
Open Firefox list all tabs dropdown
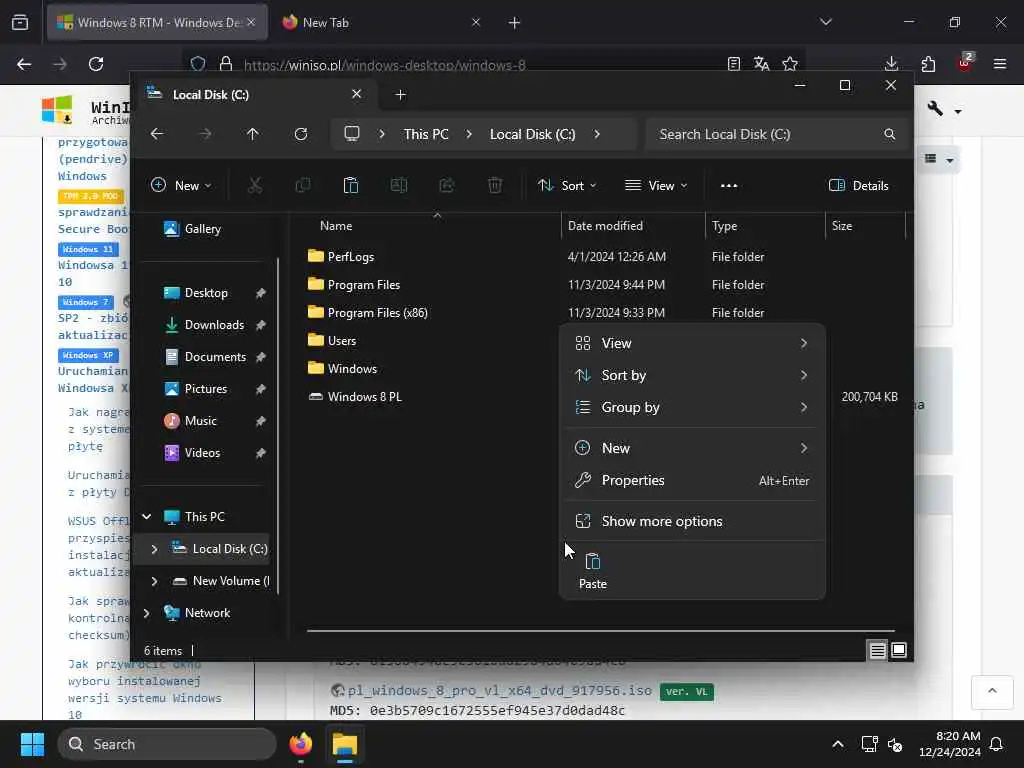point(825,22)
